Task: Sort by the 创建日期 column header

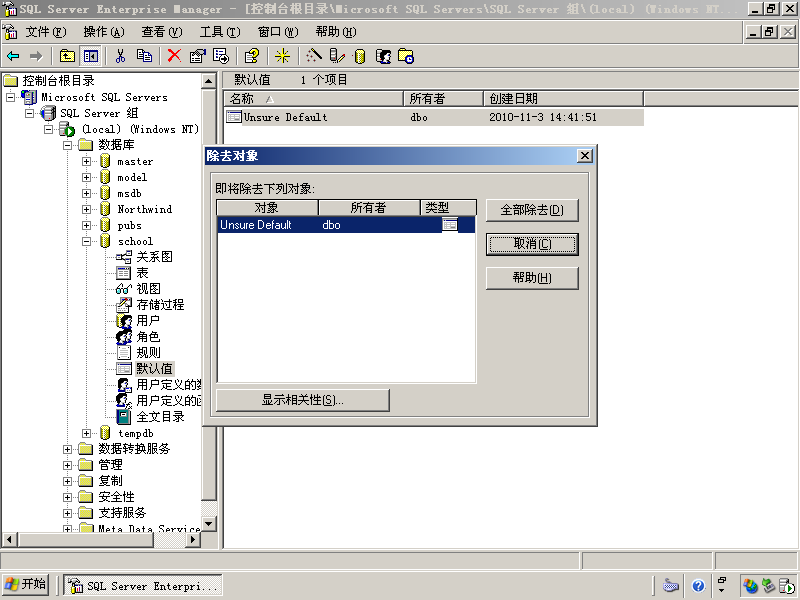Action: click(563, 98)
